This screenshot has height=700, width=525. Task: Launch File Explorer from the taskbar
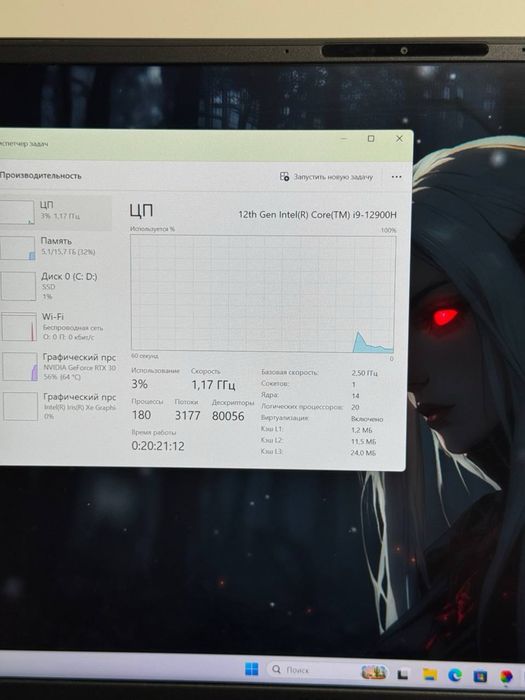tap(429, 675)
